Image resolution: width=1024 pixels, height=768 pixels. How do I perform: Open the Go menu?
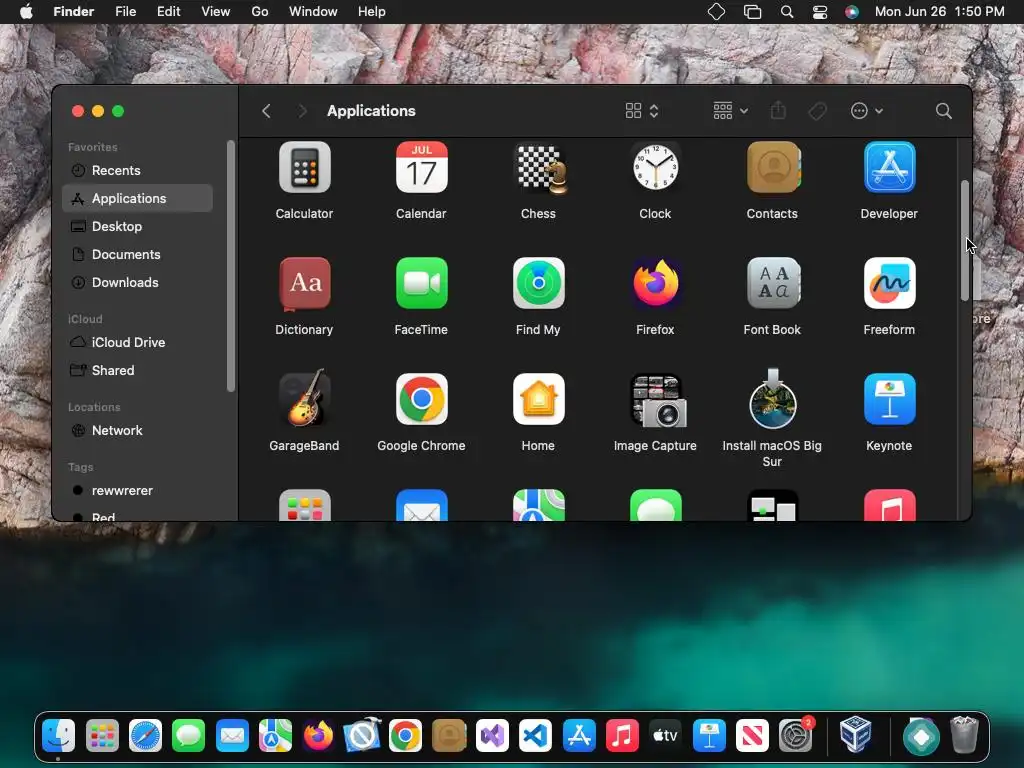point(260,12)
